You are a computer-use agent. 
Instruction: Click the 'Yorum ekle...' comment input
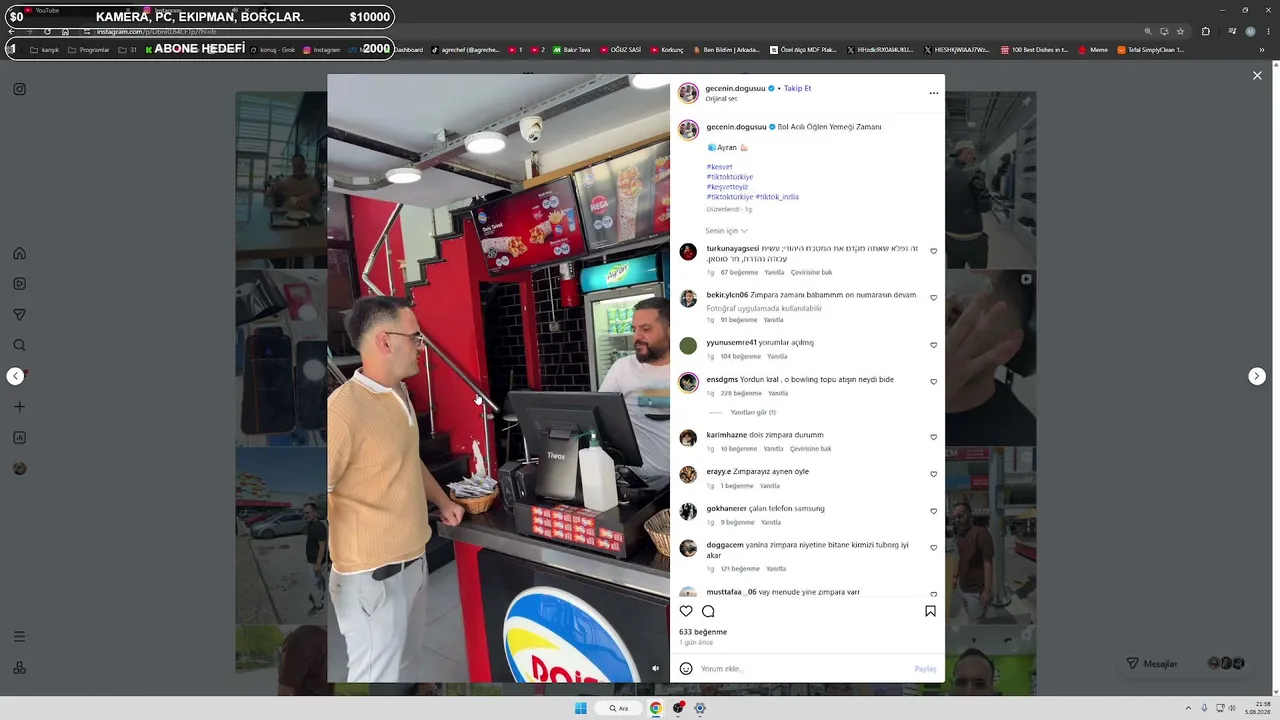804,669
